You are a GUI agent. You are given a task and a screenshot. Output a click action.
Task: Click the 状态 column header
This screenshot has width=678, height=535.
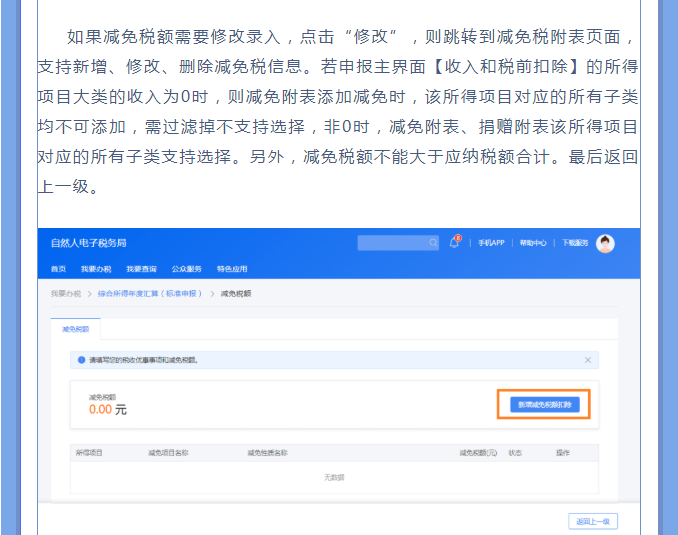coord(515,453)
